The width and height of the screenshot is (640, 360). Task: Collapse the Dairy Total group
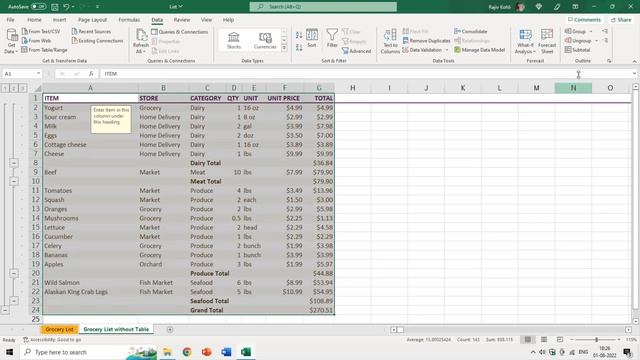(x=14, y=163)
